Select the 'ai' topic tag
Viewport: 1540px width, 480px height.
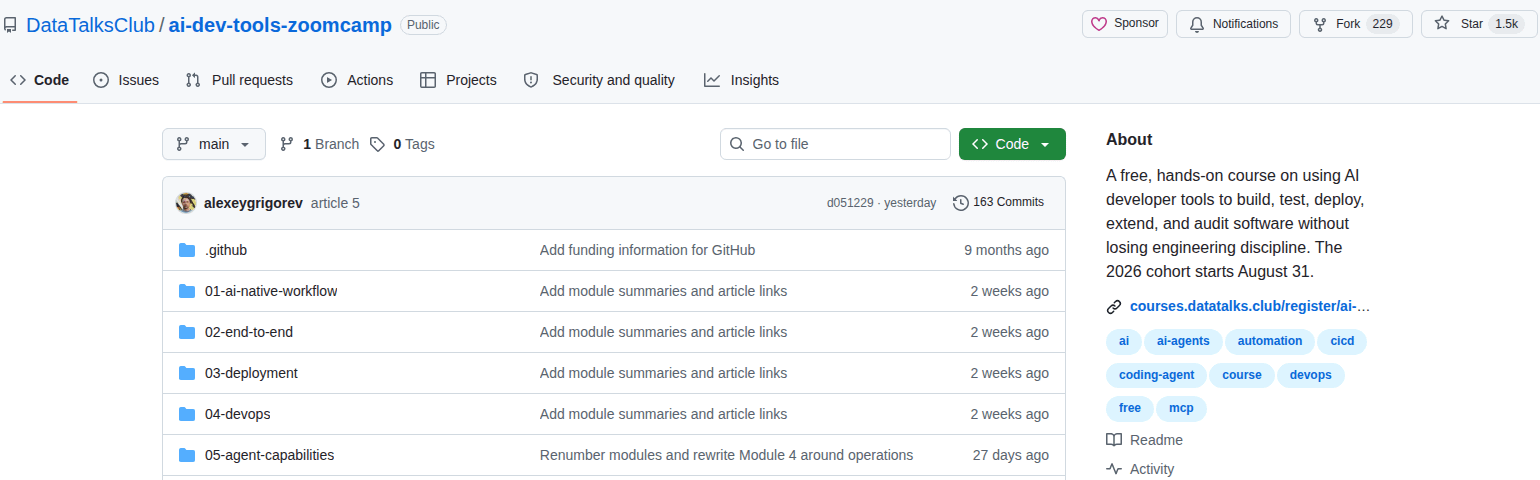pos(1124,341)
